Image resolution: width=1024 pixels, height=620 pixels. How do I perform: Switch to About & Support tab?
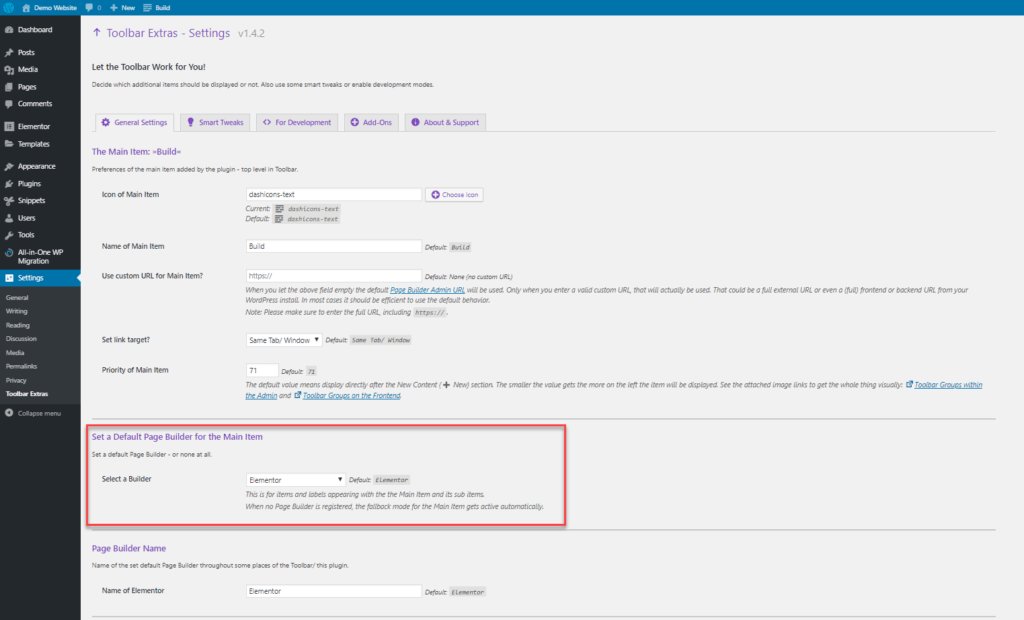point(445,122)
